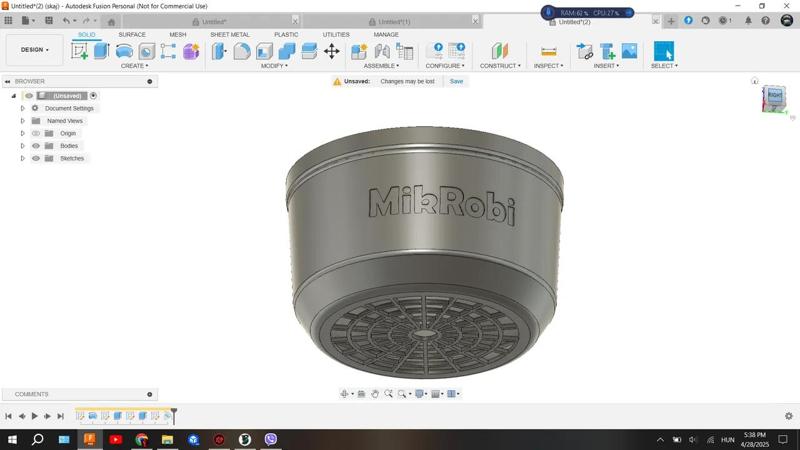Image resolution: width=800 pixels, height=450 pixels.
Task: Click the Save link in unsaved warning
Action: tap(457, 81)
